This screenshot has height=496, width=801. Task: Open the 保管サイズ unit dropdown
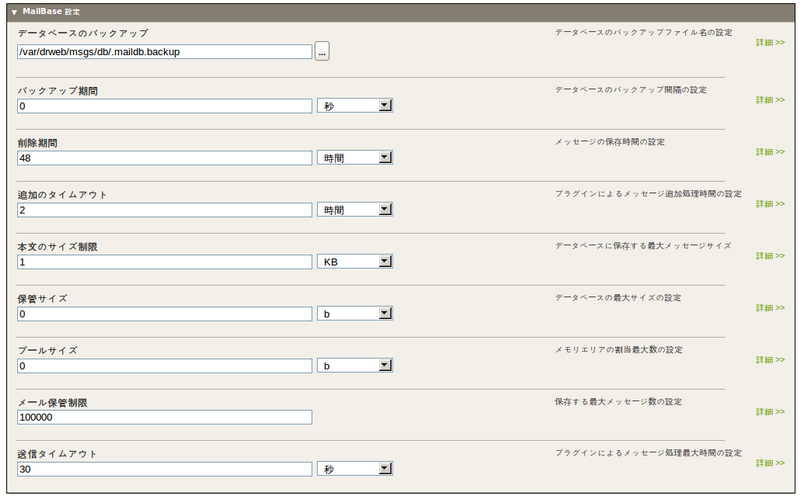tap(355, 314)
